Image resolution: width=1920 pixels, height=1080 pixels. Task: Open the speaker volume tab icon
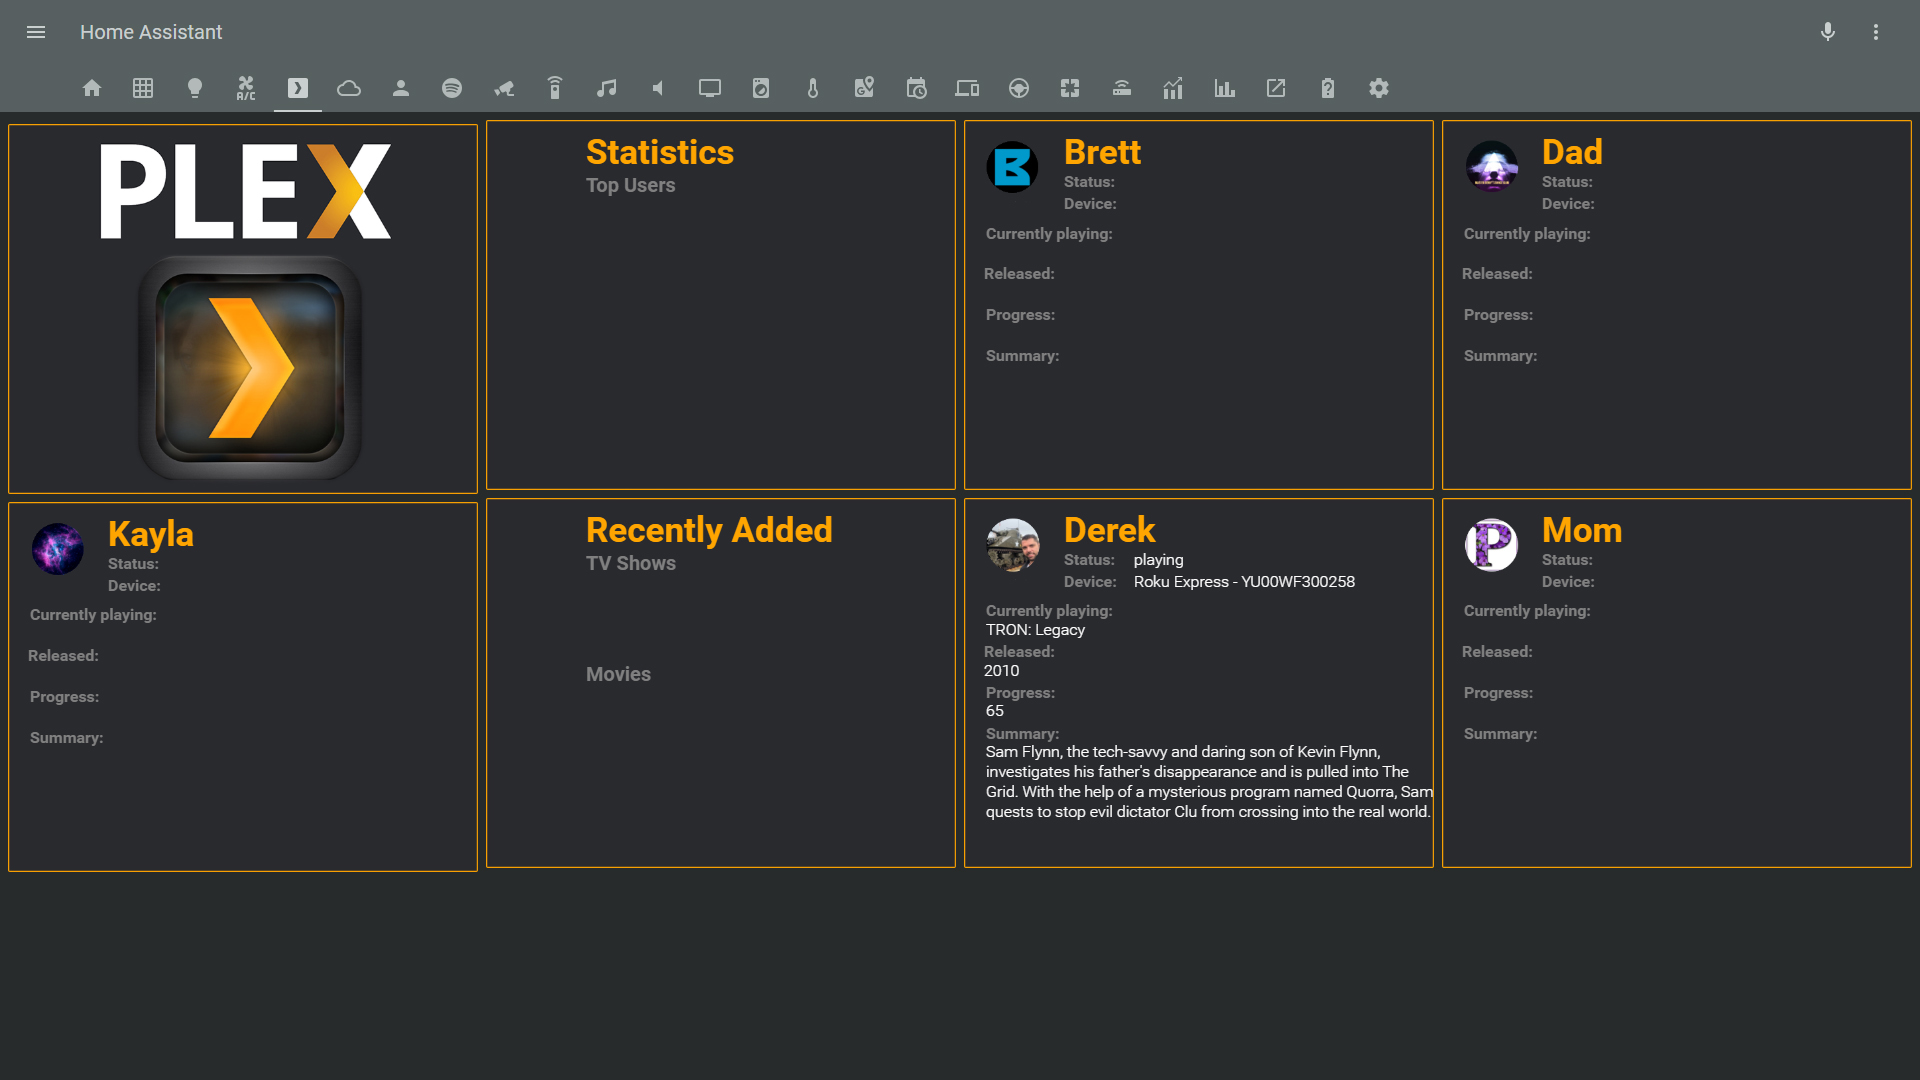(x=658, y=88)
